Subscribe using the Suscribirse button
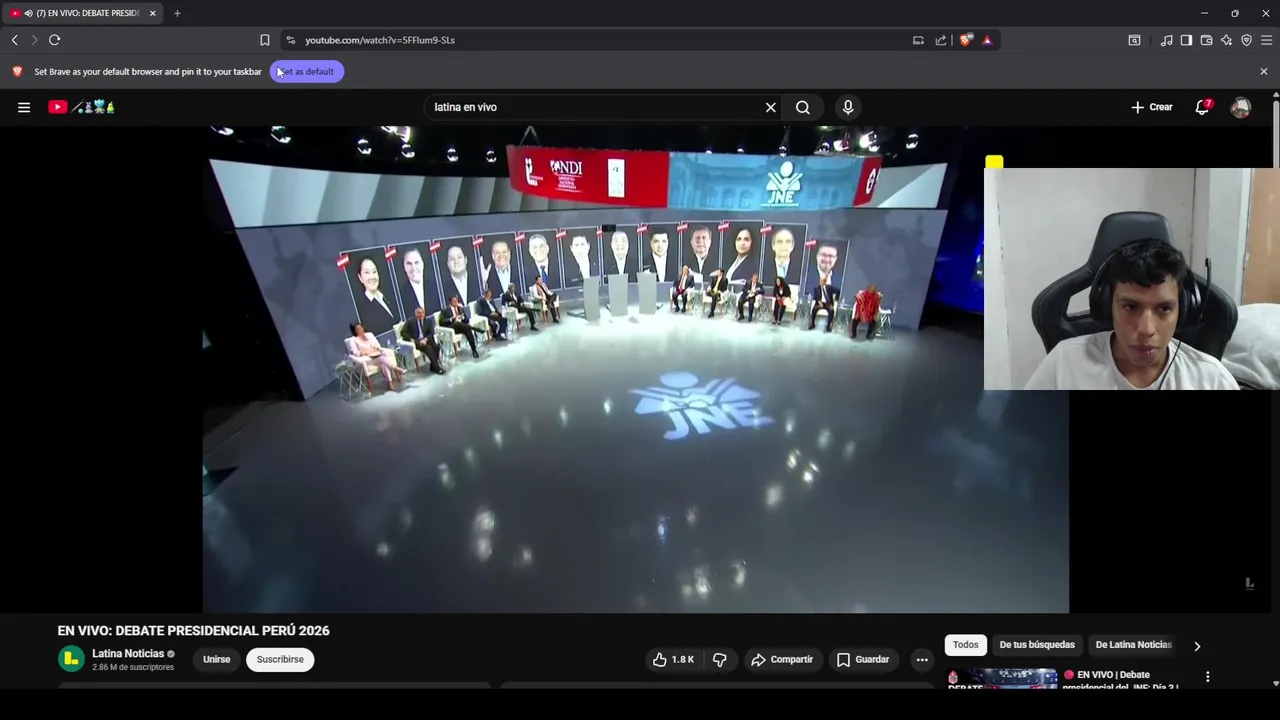 tap(280, 659)
